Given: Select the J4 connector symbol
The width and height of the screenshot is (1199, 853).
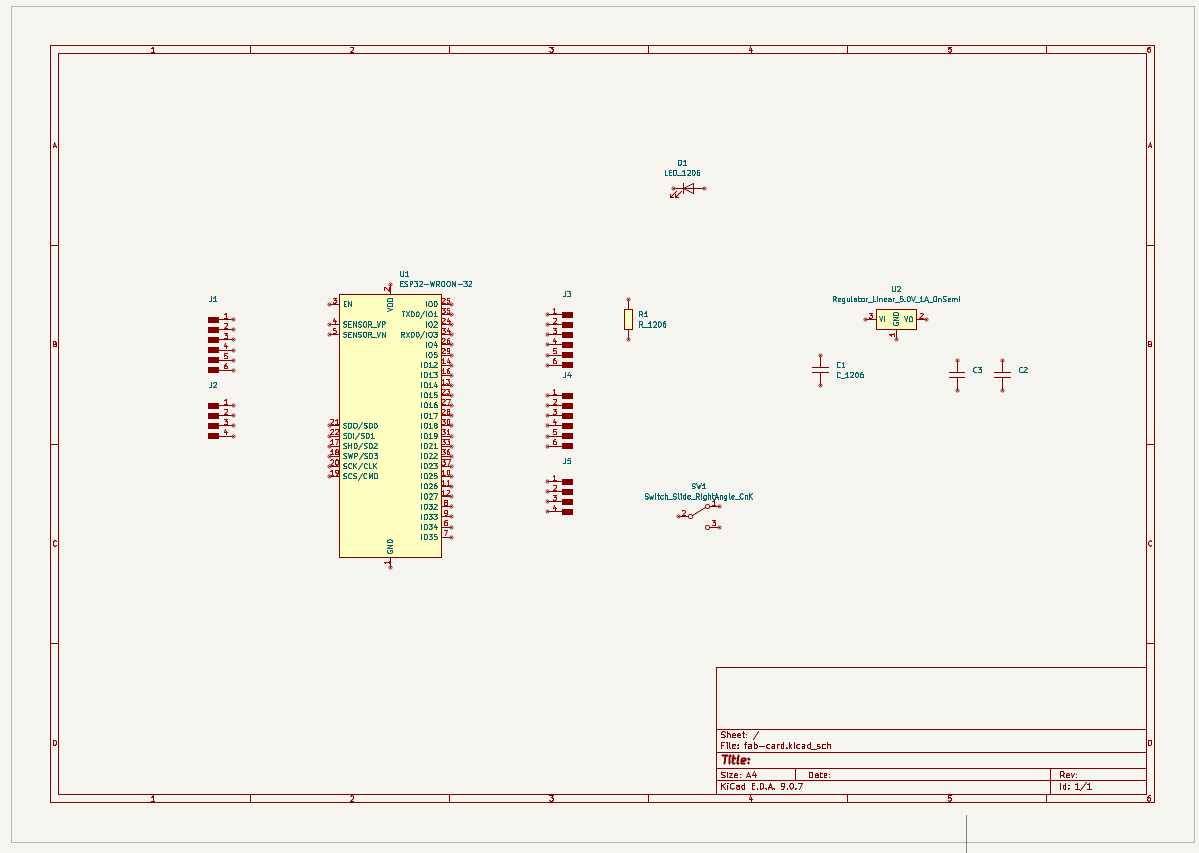Looking at the screenshot, I should [x=560, y=420].
